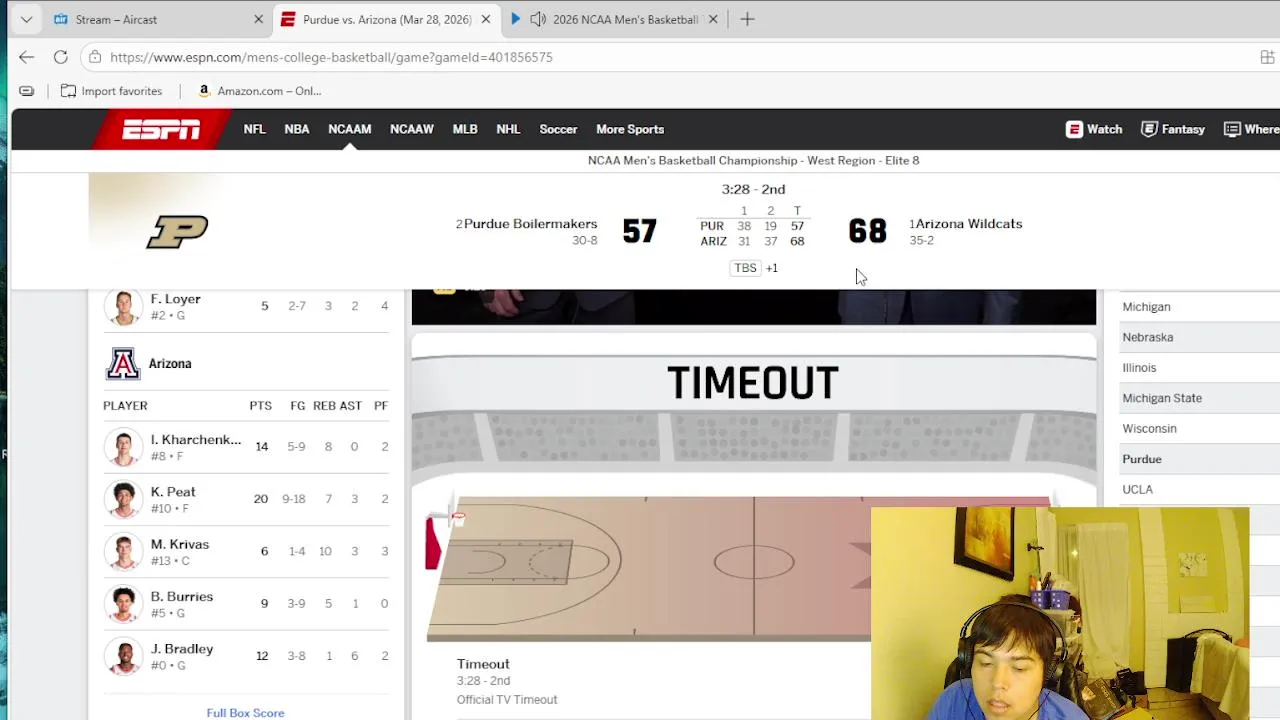This screenshot has height=720, width=1280.
Task: Click the Michigan team link
Action: click(1146, 307)
